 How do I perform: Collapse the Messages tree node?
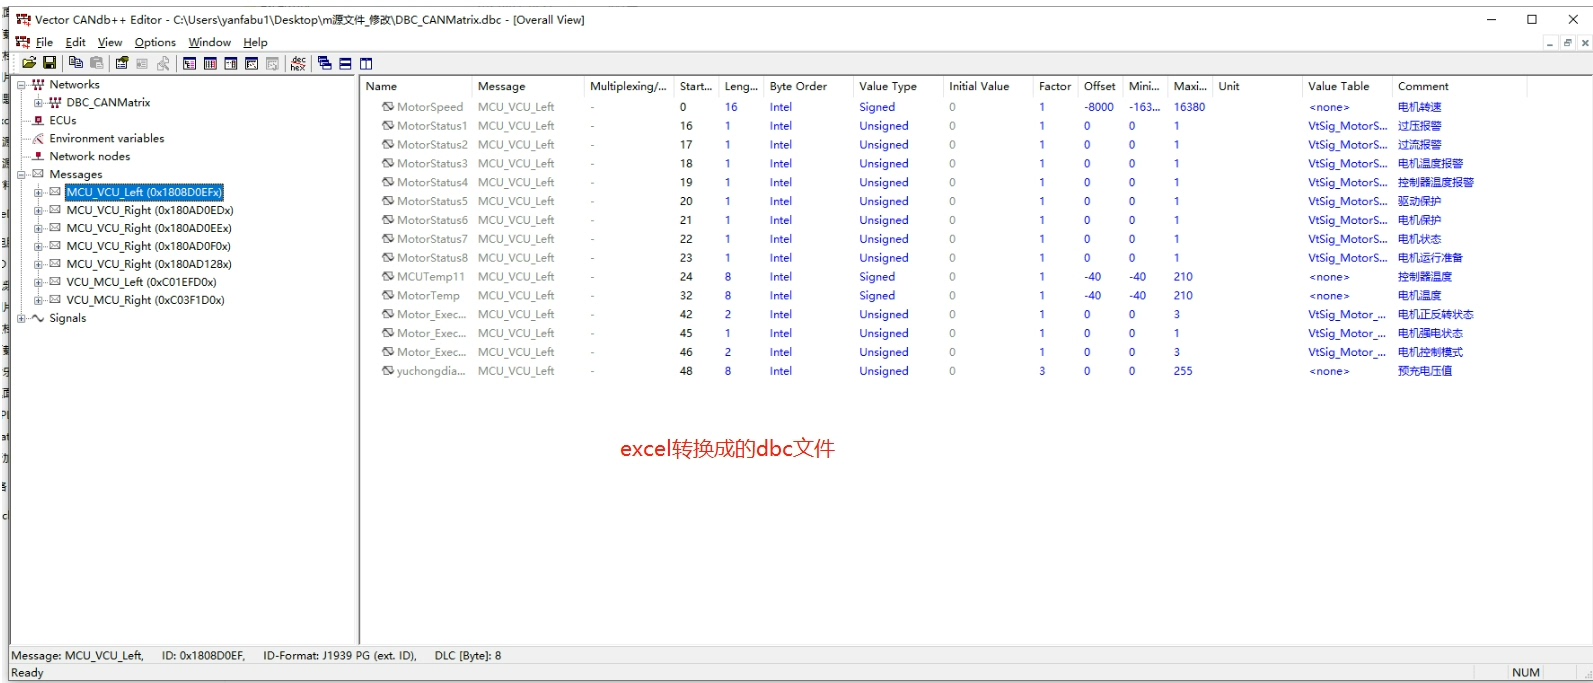[x=21, y=174]
